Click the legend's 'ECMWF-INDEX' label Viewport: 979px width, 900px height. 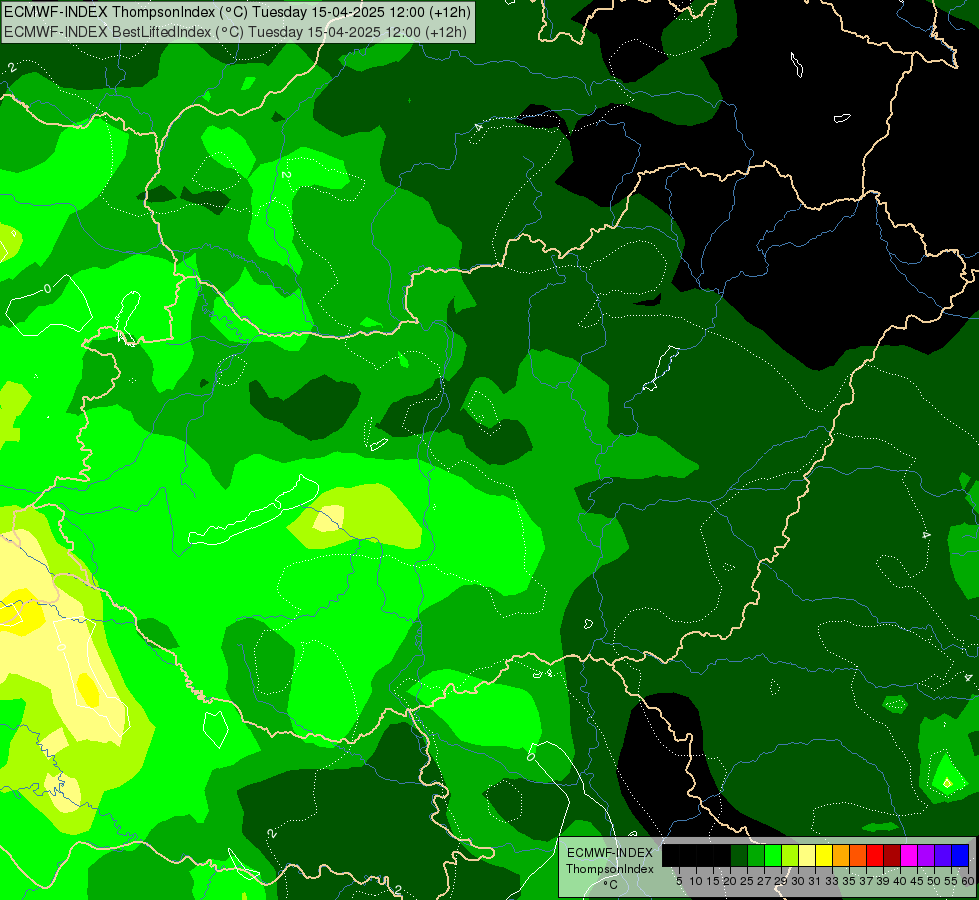coord(610,853)
